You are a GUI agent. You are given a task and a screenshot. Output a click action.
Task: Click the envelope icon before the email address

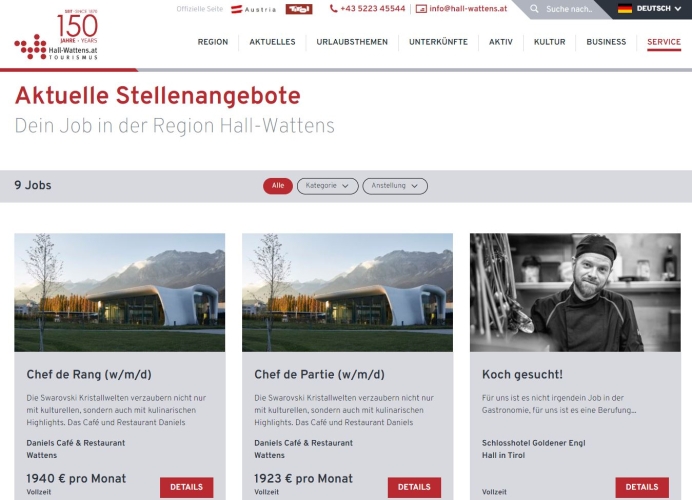tap(421, 9)
